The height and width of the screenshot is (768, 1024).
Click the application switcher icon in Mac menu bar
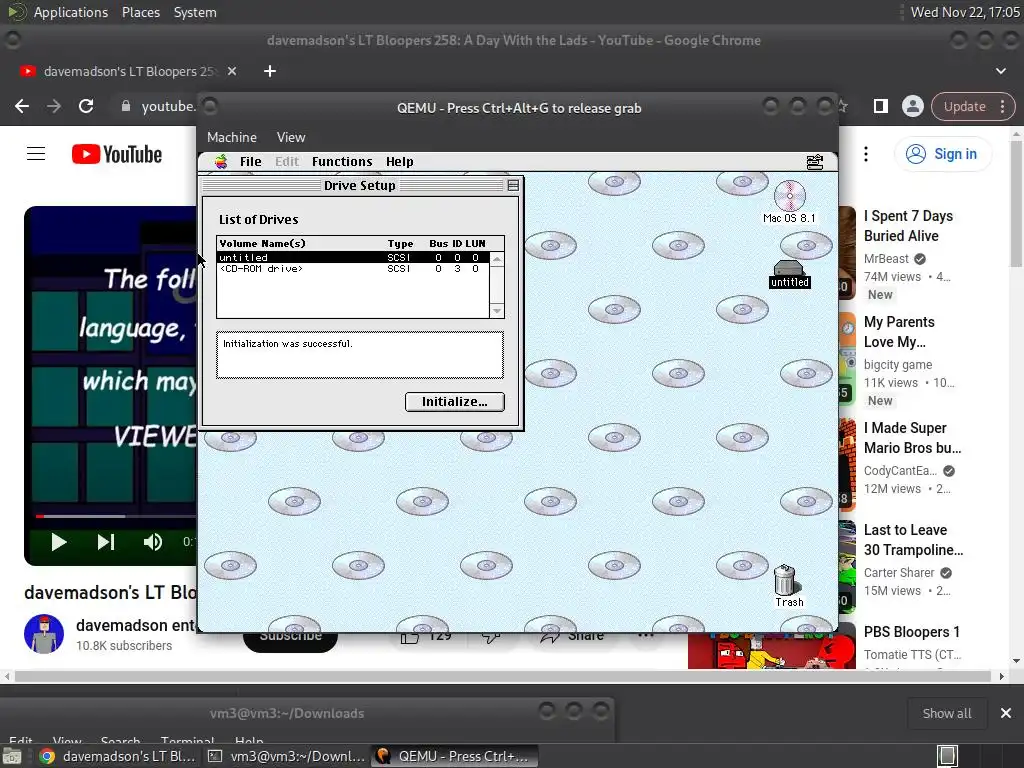[x=814, y=161]
